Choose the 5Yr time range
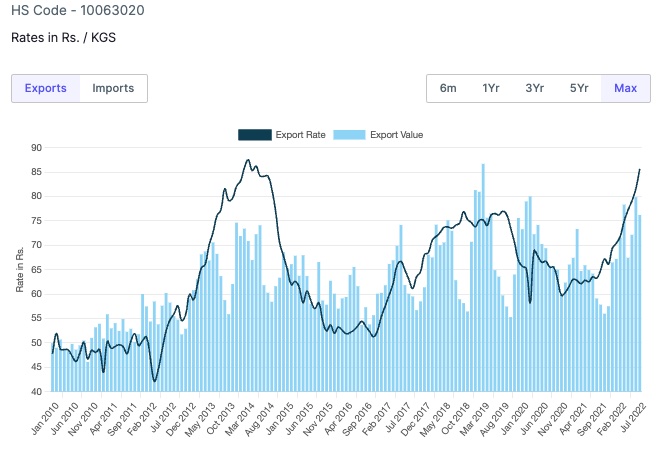662x463 pixels. point(579,88)
